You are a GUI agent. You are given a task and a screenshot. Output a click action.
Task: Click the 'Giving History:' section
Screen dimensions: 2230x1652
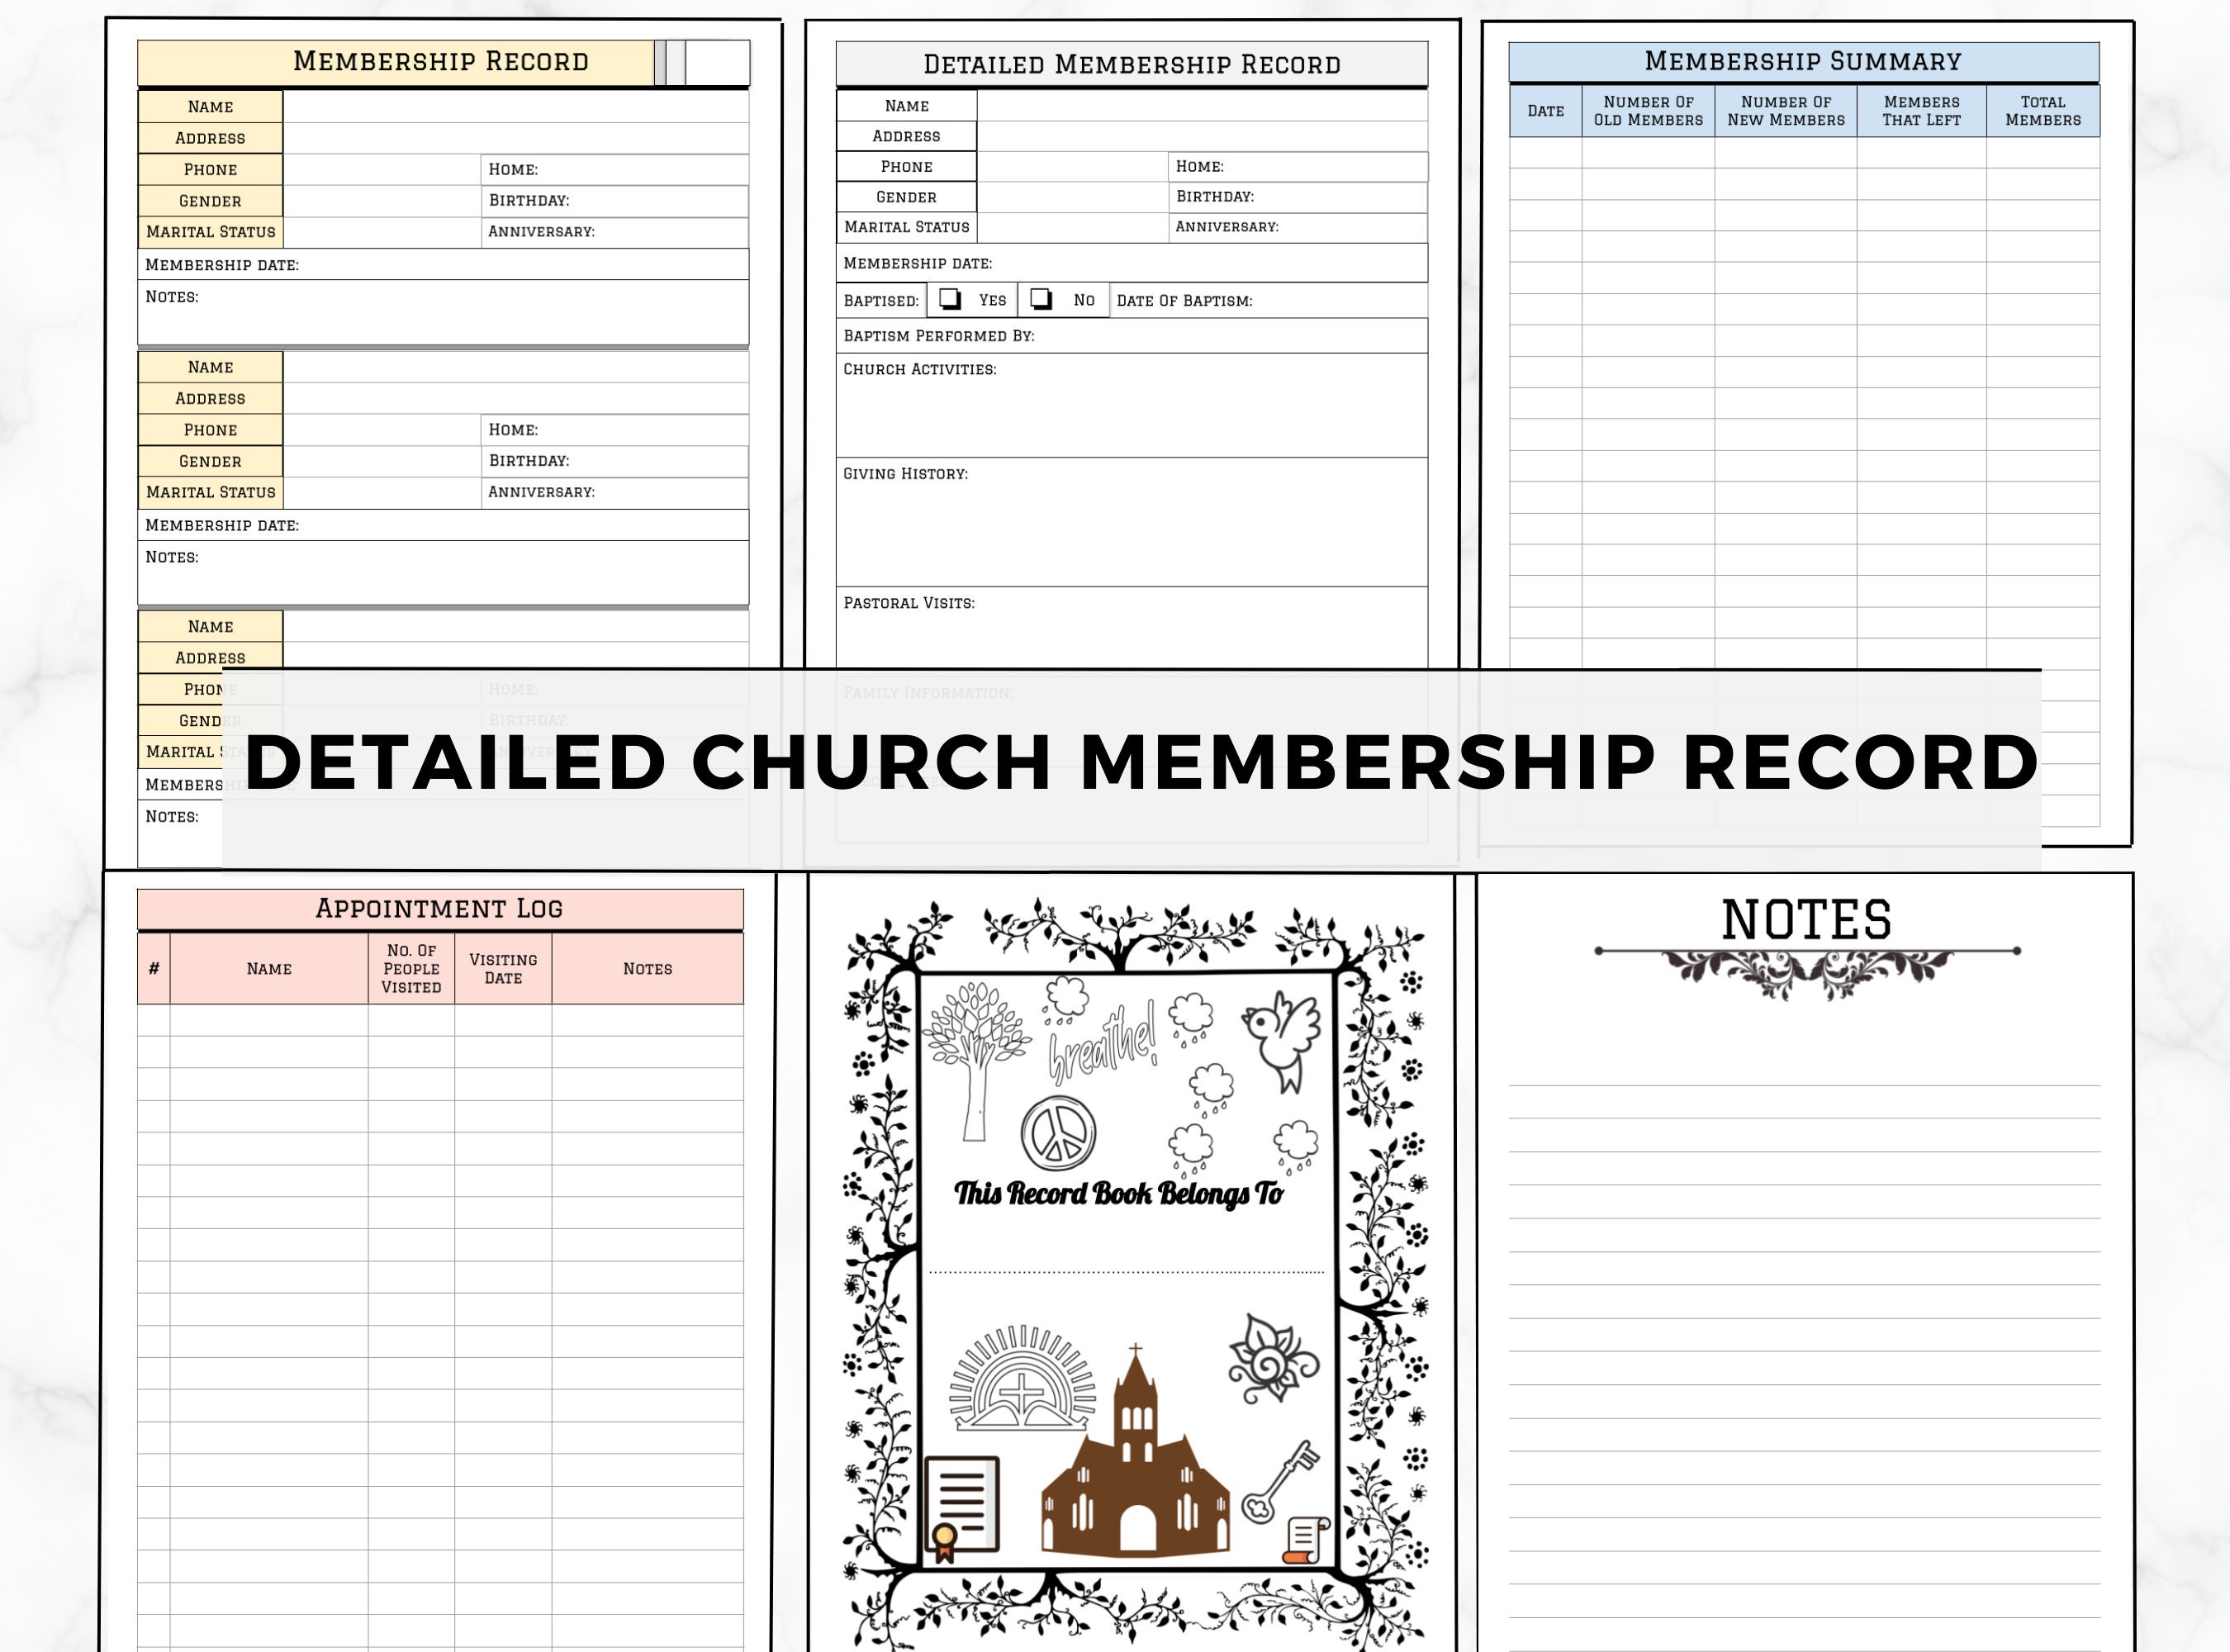coord(1132,522)
